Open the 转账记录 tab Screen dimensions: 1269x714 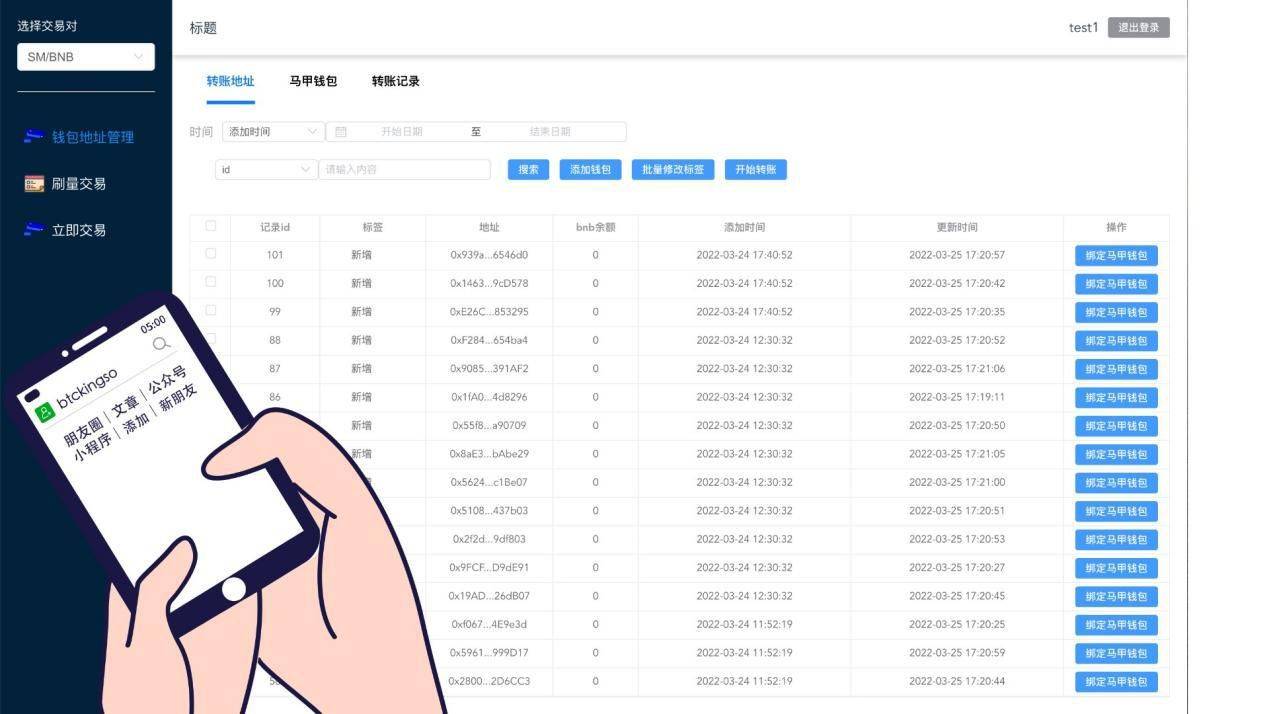(x=394, y=81)
